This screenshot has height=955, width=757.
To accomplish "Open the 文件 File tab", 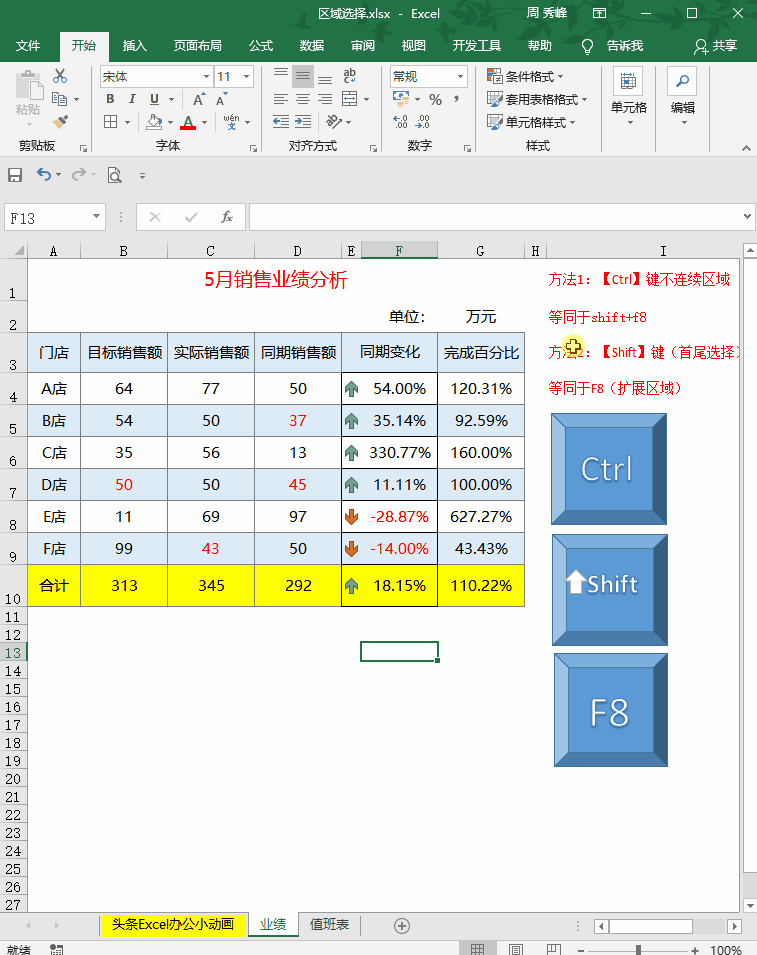I will [x=28, y=46].
